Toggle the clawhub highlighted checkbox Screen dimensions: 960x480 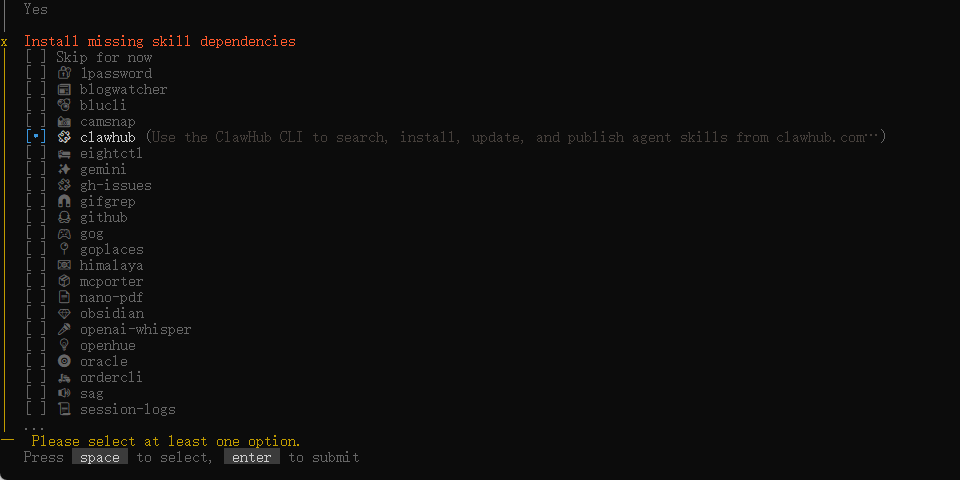tap(36, 137)
